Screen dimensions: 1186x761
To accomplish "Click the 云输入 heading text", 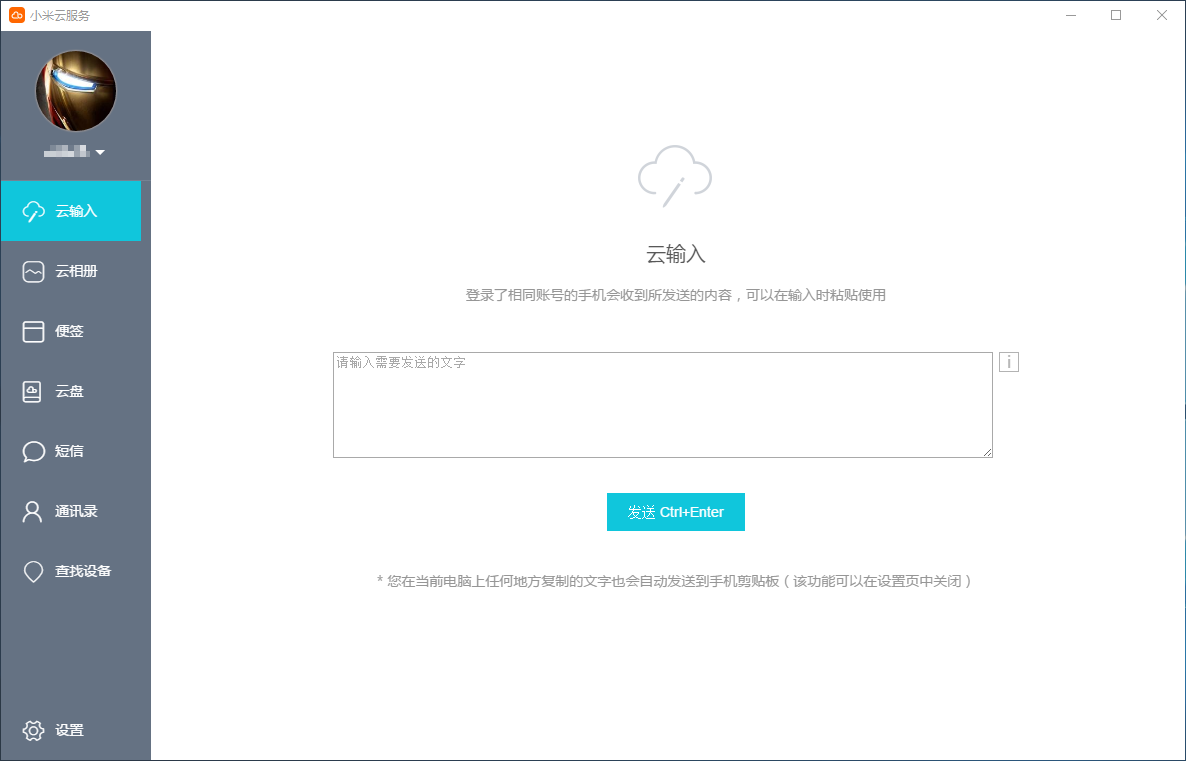I will (x=675, y=254).
